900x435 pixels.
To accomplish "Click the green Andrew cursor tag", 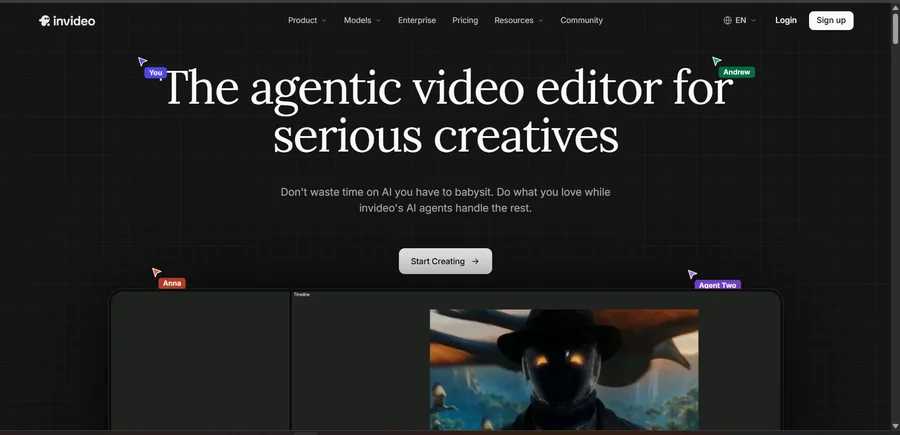I will (736, 72).
